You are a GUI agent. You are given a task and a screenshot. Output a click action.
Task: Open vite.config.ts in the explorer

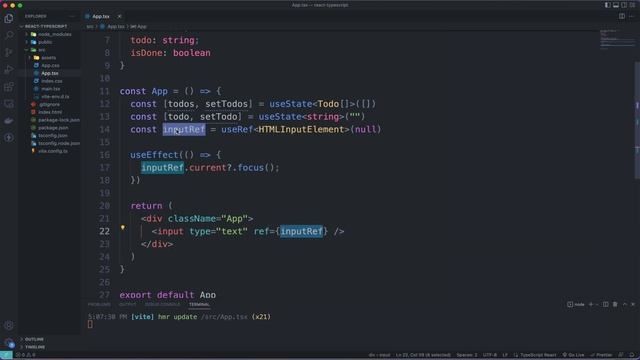pyautogui.click(x=53, y=151)
